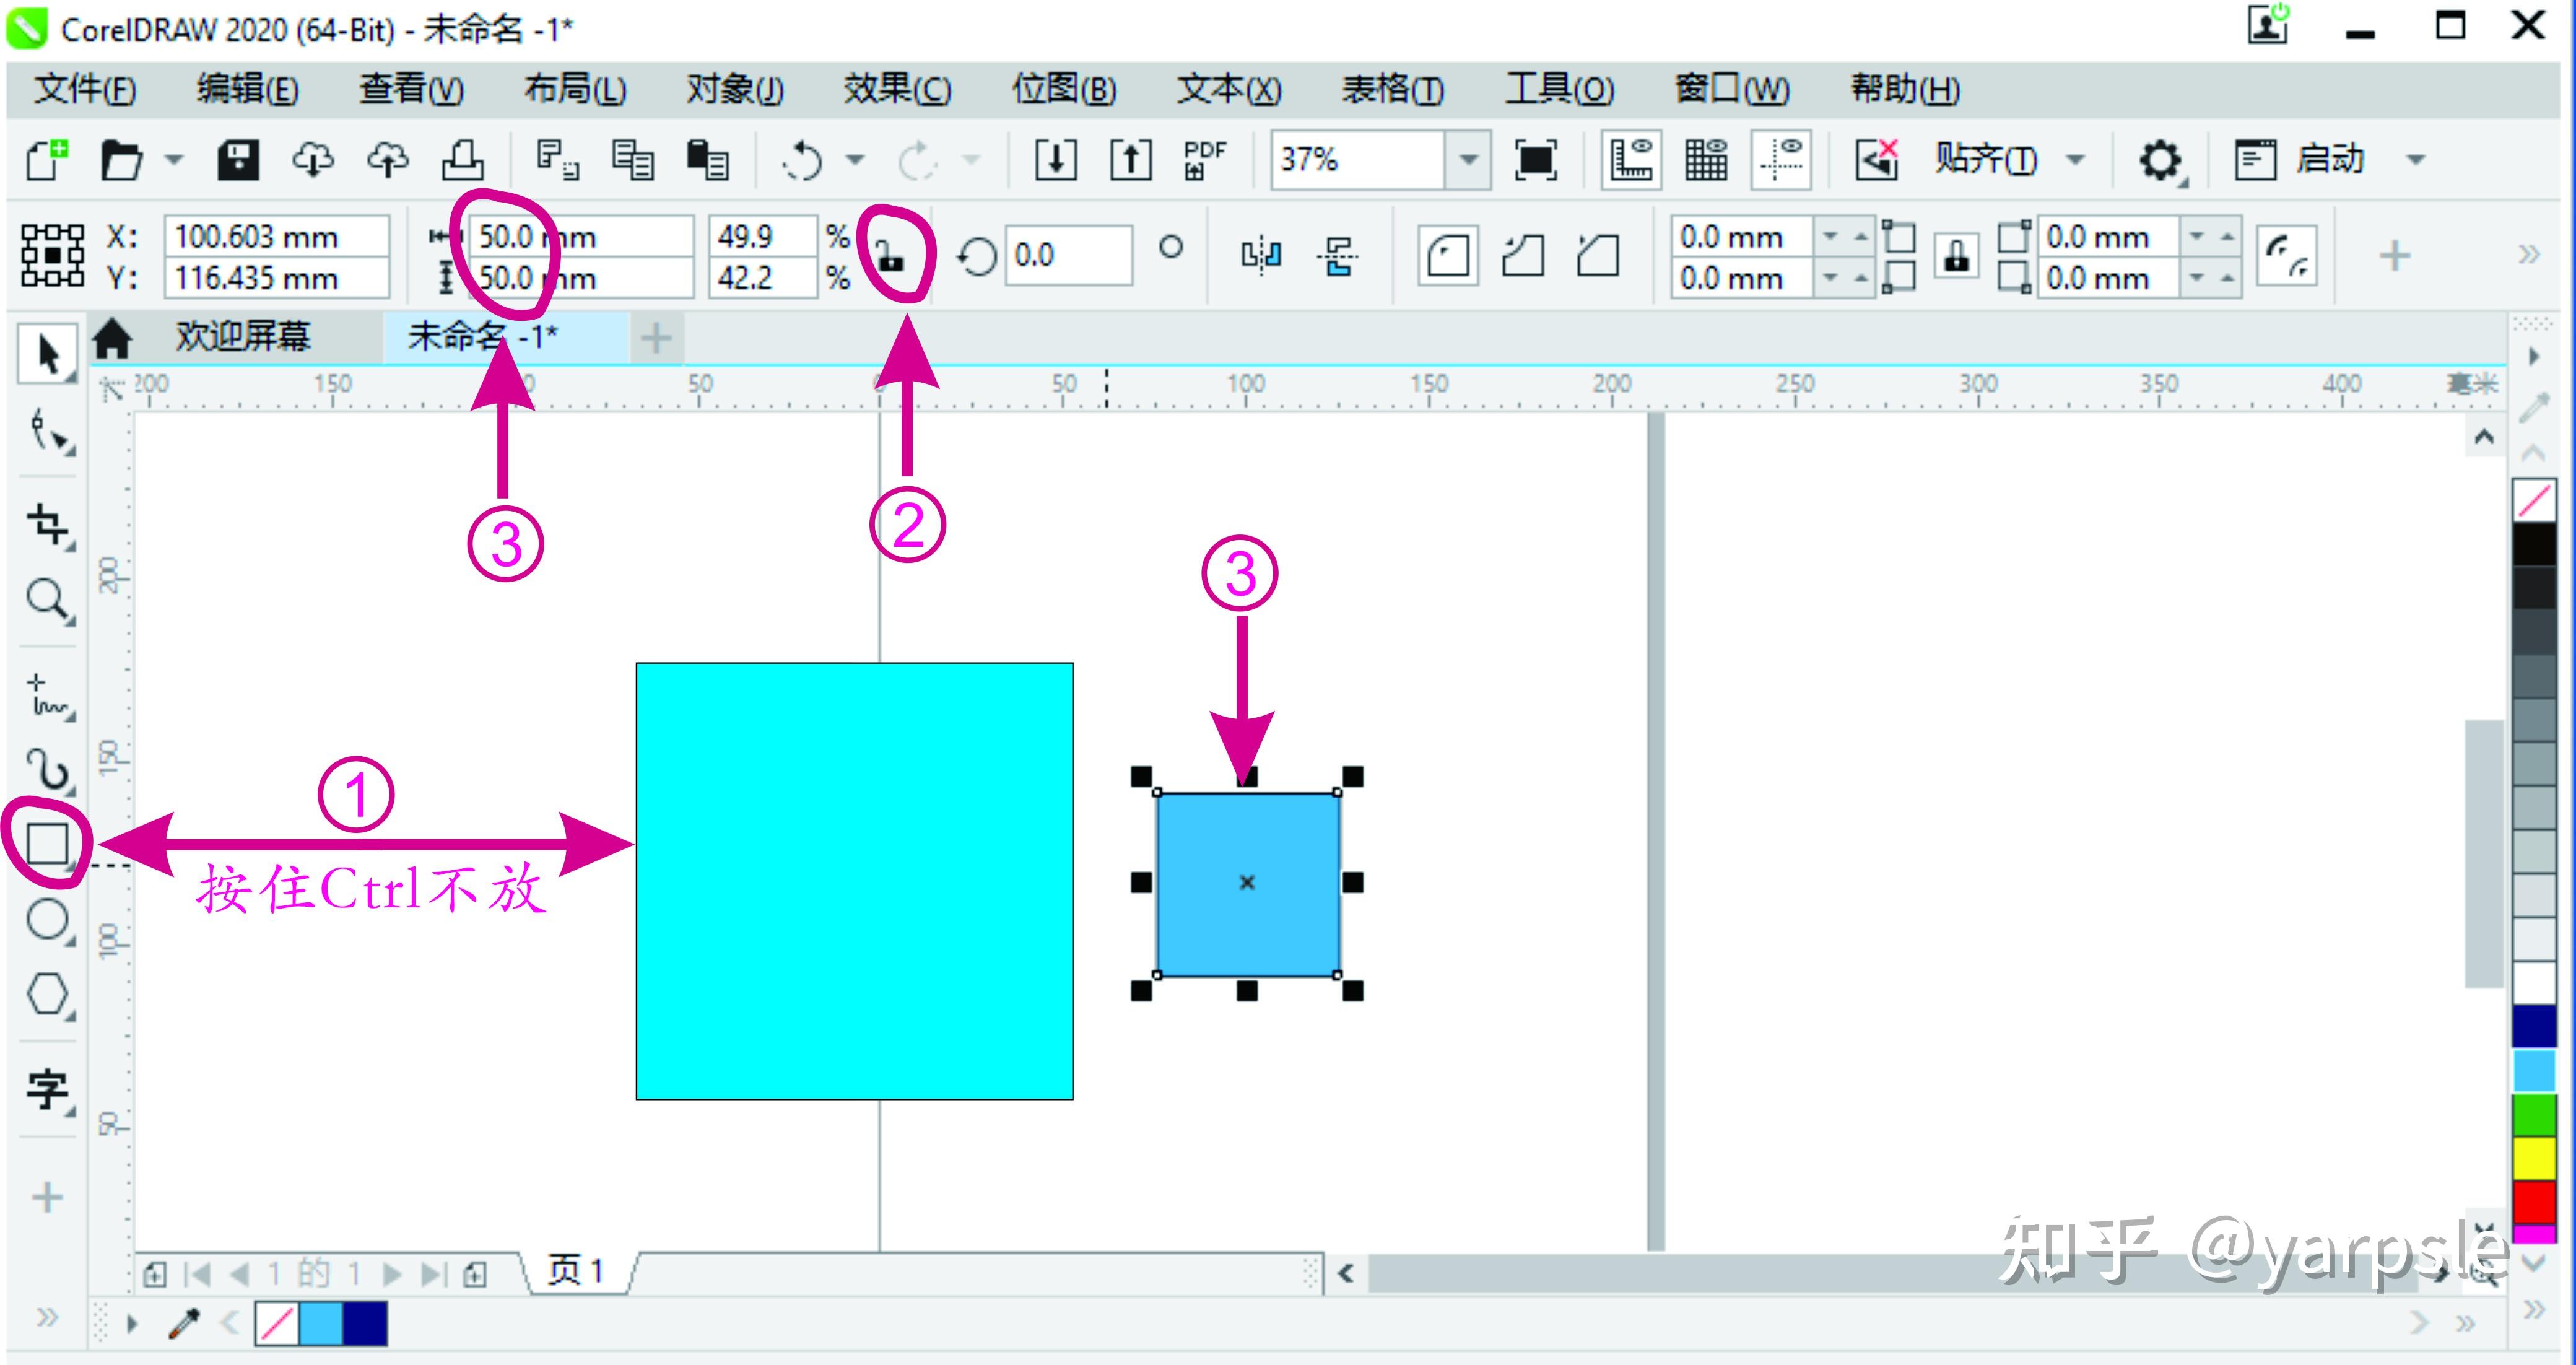
Task: Select the Polygon tool
Action: point(47,995)
